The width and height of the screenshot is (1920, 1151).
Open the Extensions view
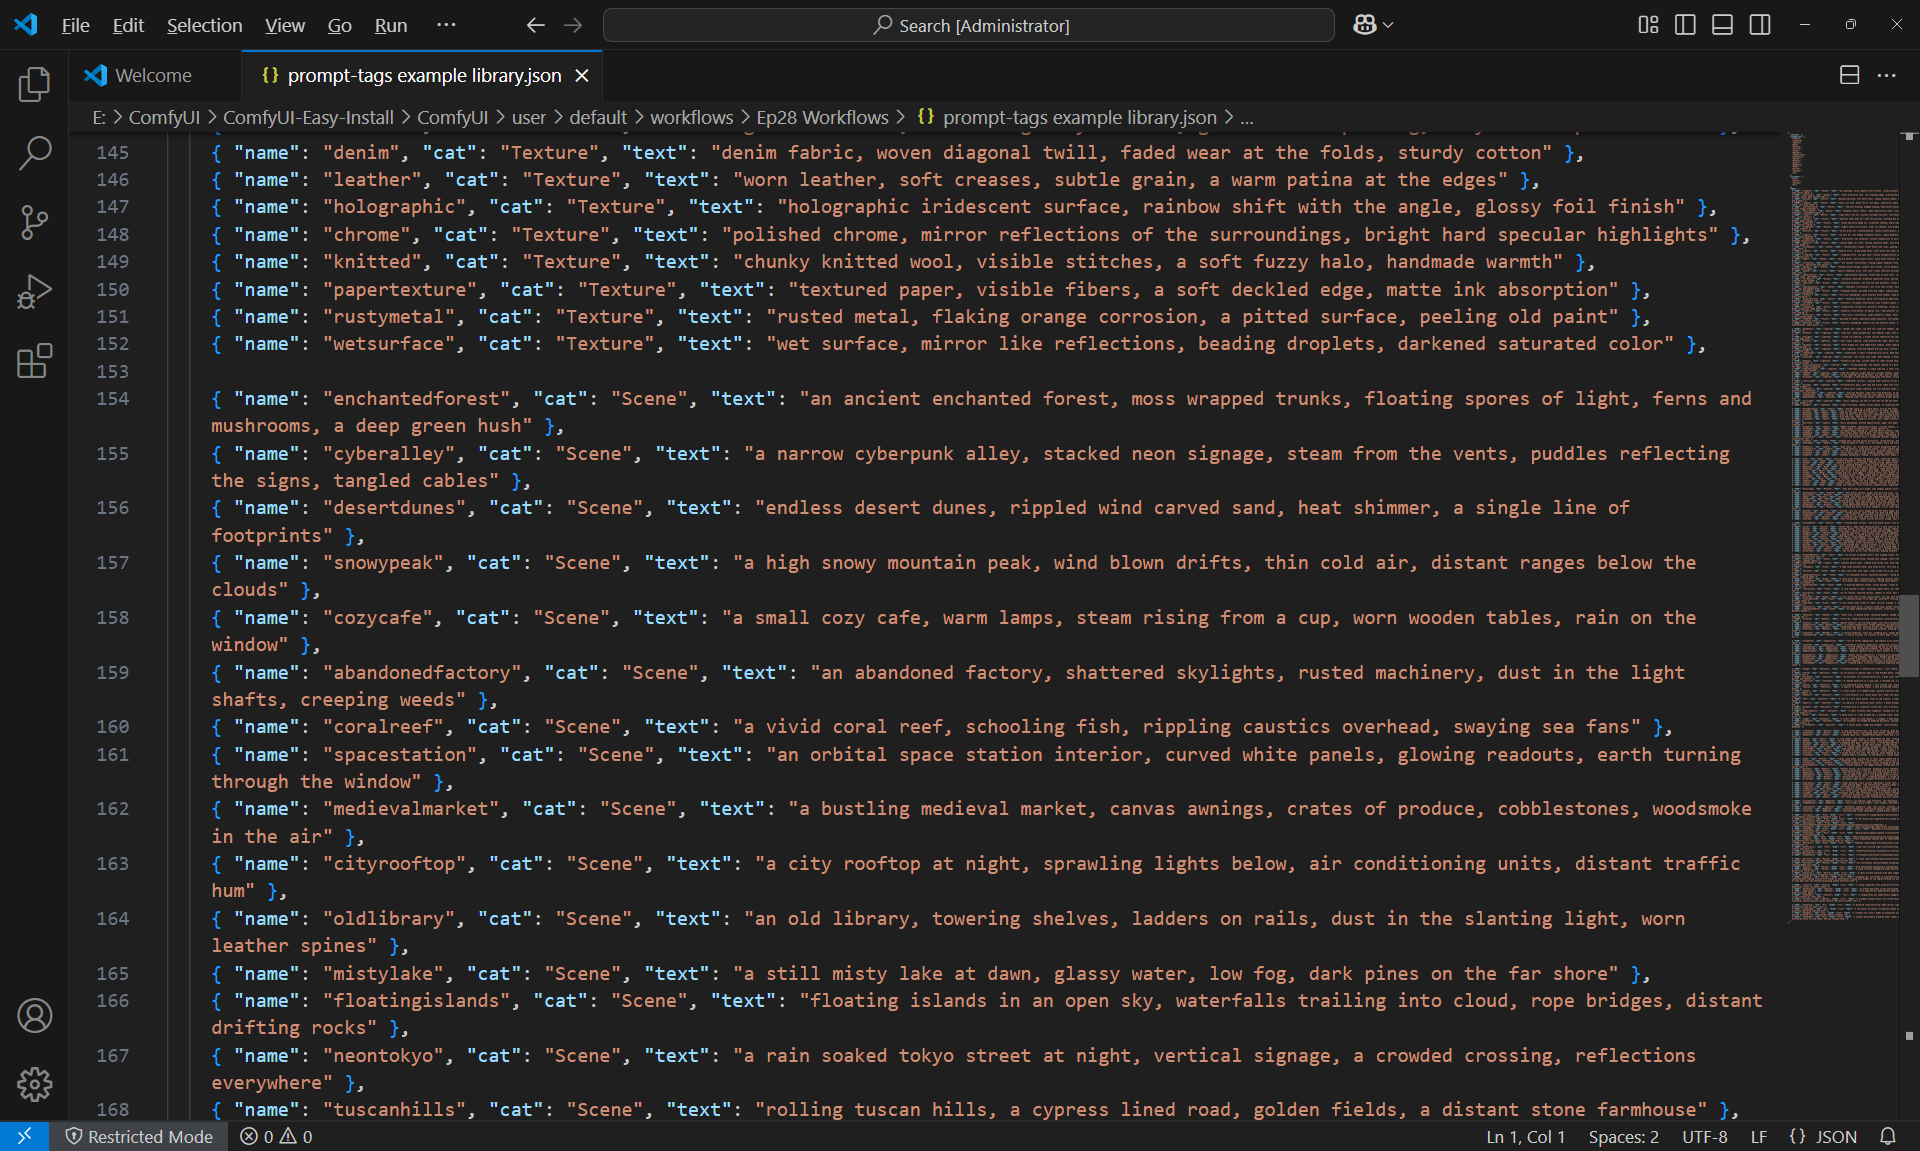click(x=35, y=361)
